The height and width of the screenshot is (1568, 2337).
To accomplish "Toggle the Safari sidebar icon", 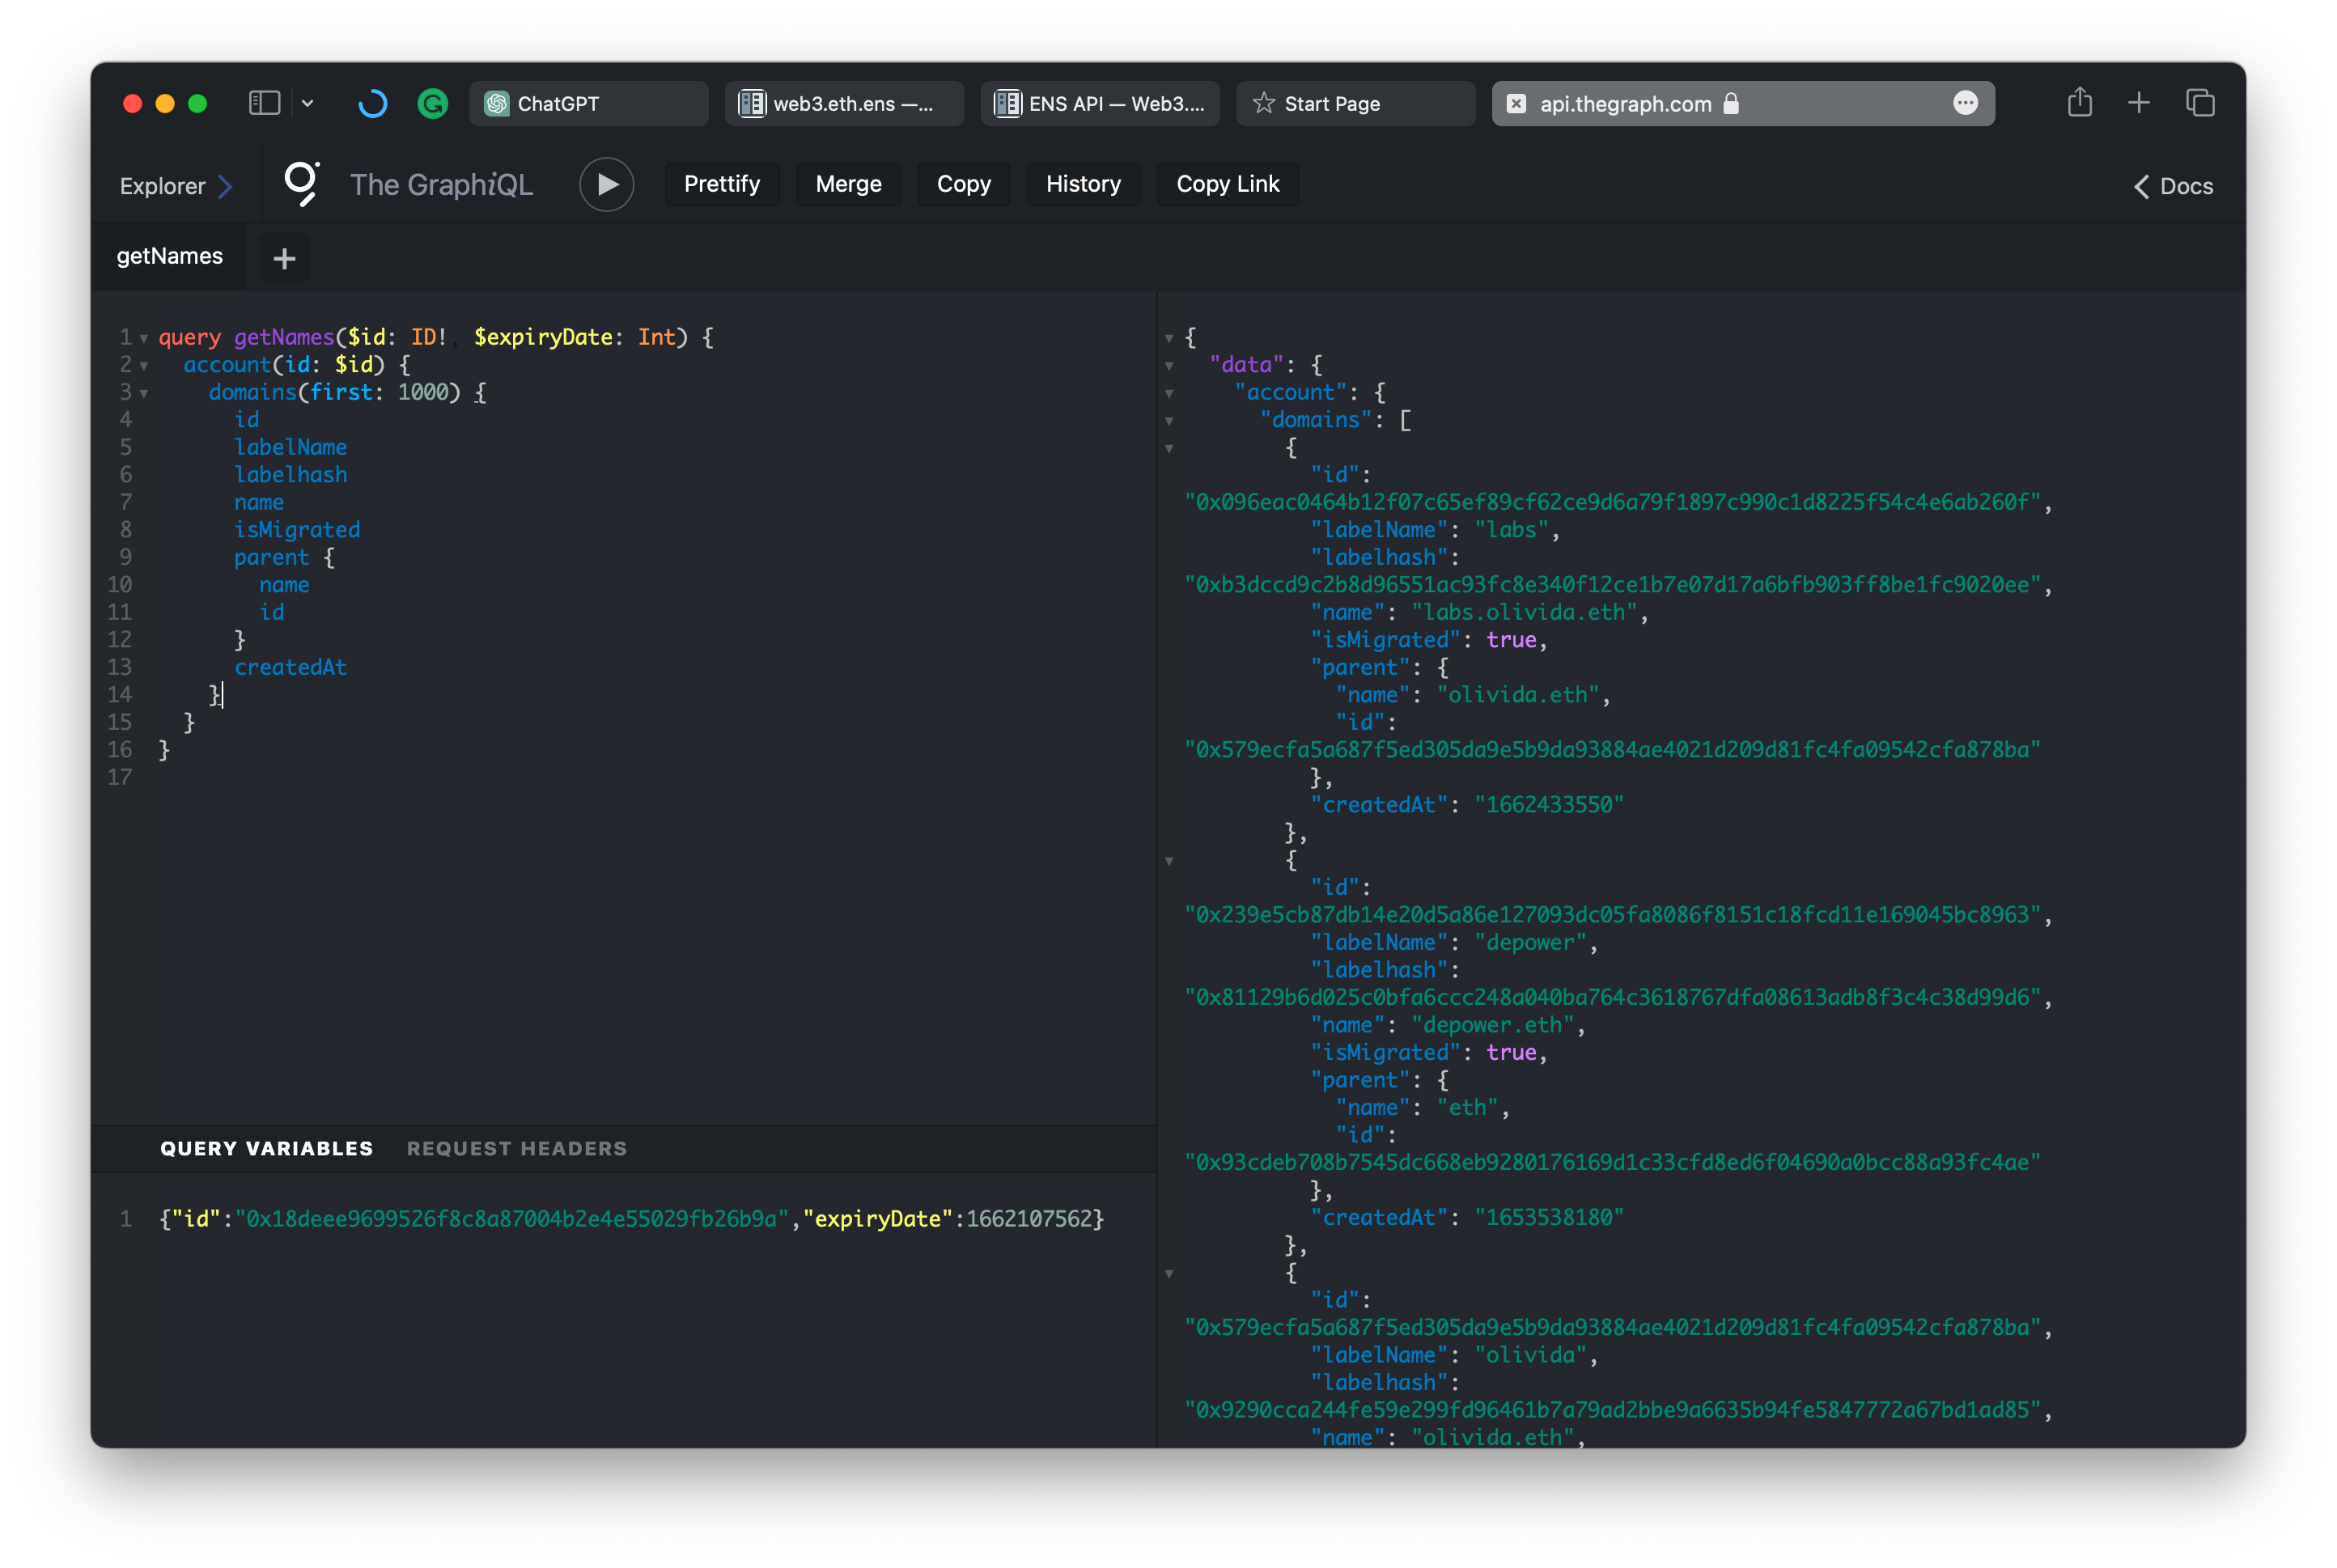I will pos(264,103).
